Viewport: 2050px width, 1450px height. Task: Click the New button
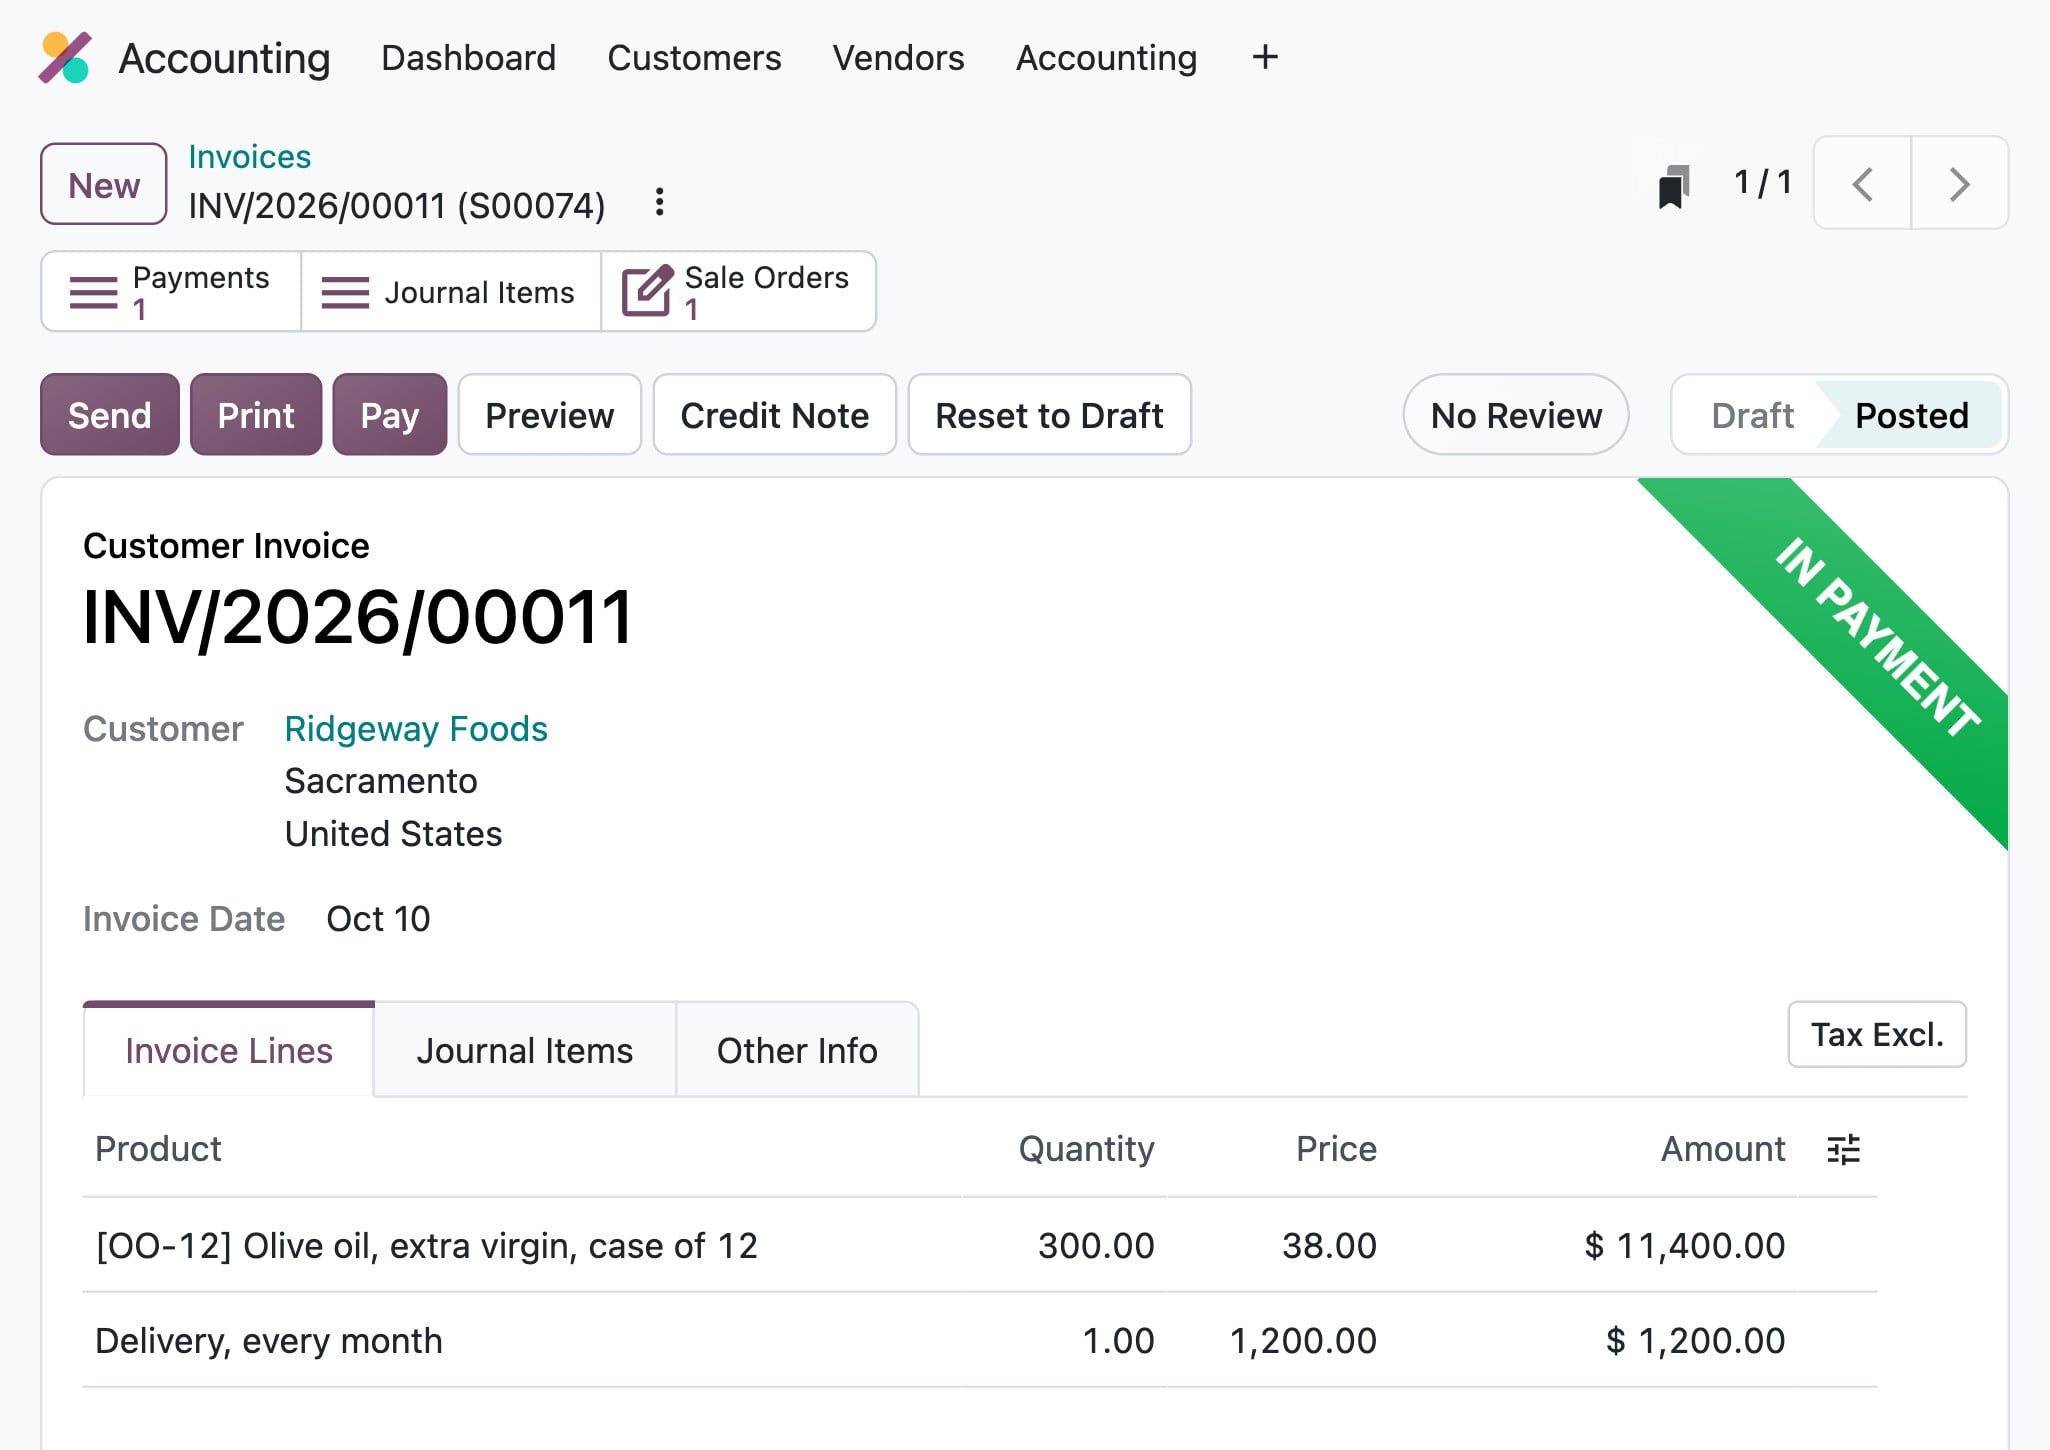(x=103, y=184)
